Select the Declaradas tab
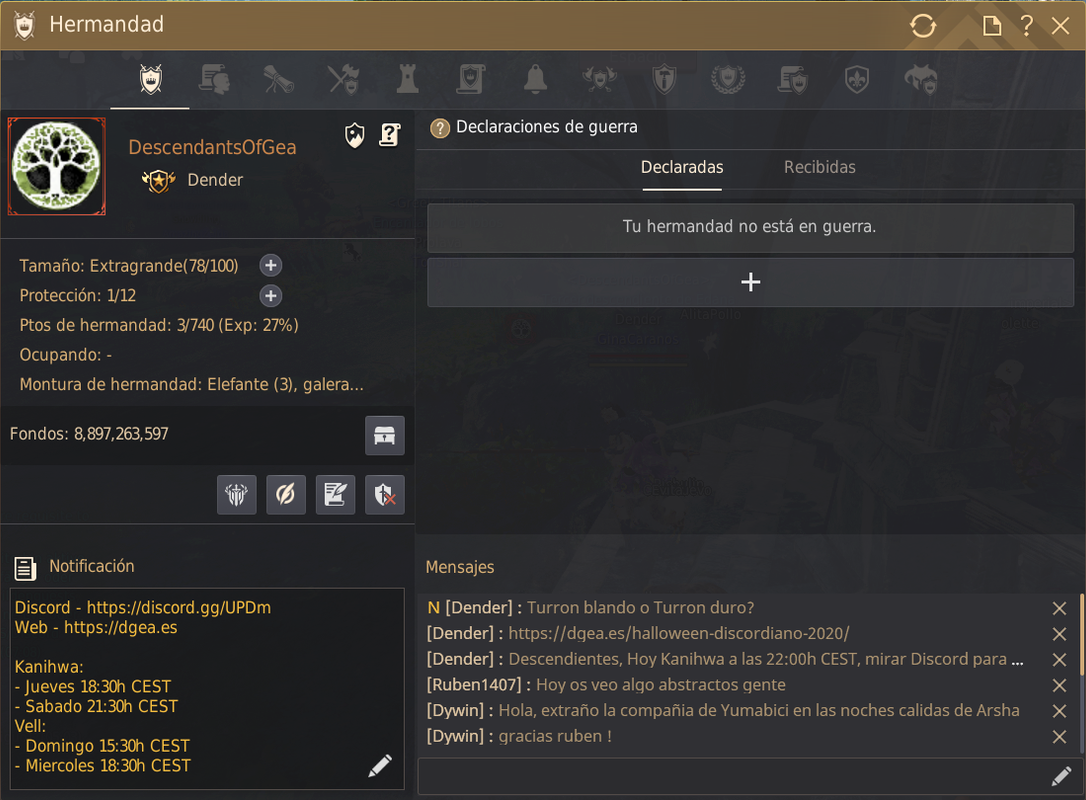The image size is (1086, 800). point(682,168)
